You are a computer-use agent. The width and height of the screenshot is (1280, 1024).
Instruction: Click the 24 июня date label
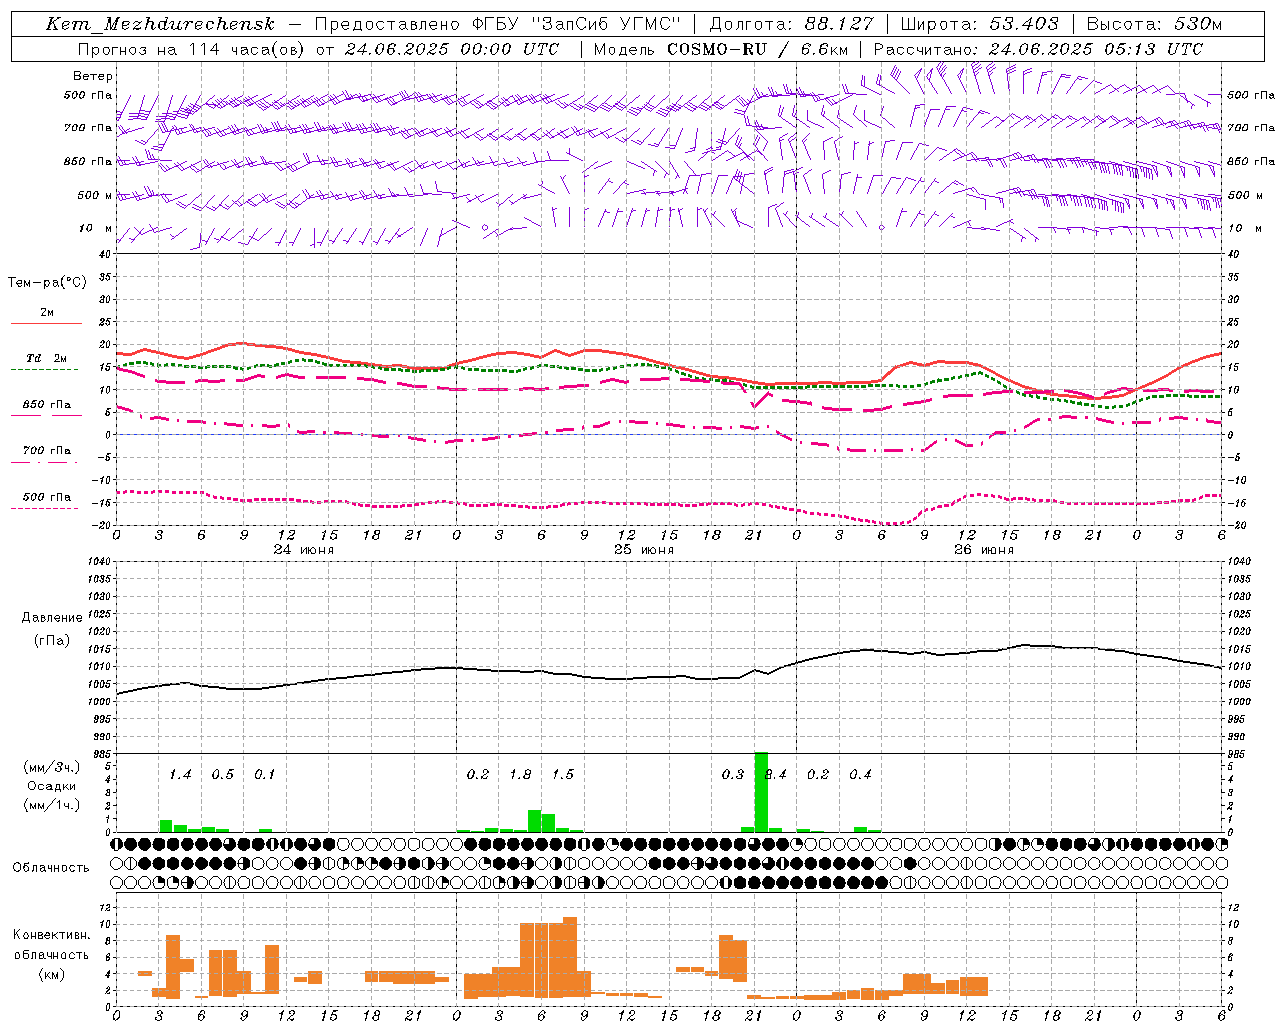point(303,550)
